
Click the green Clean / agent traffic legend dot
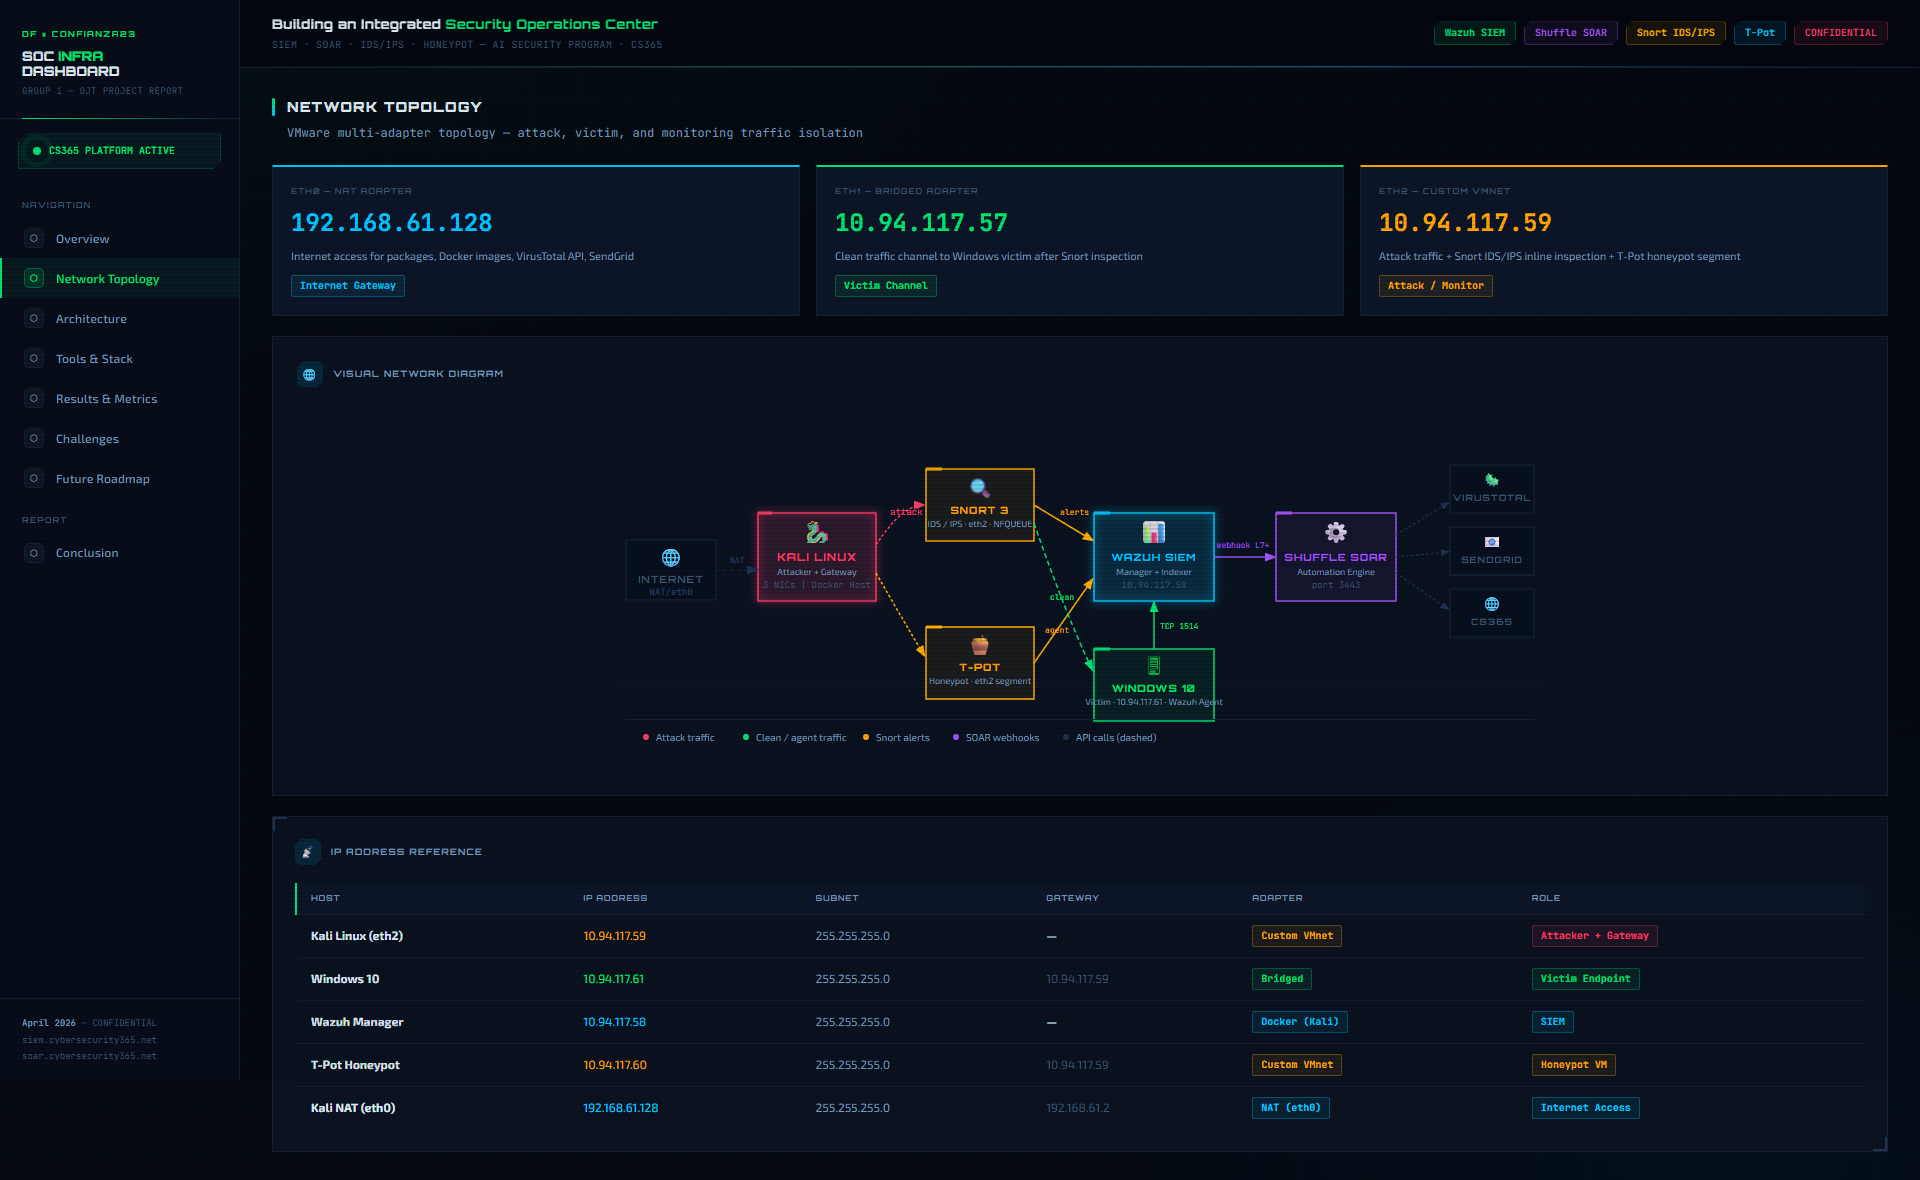coord(746,738)
